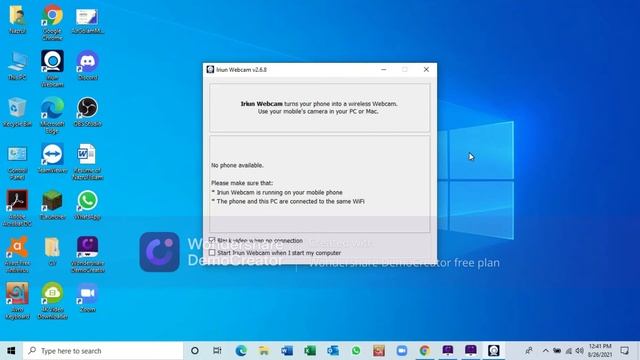
Task: Open Cortana from the taskbar
Action: (x=195, y=351)
